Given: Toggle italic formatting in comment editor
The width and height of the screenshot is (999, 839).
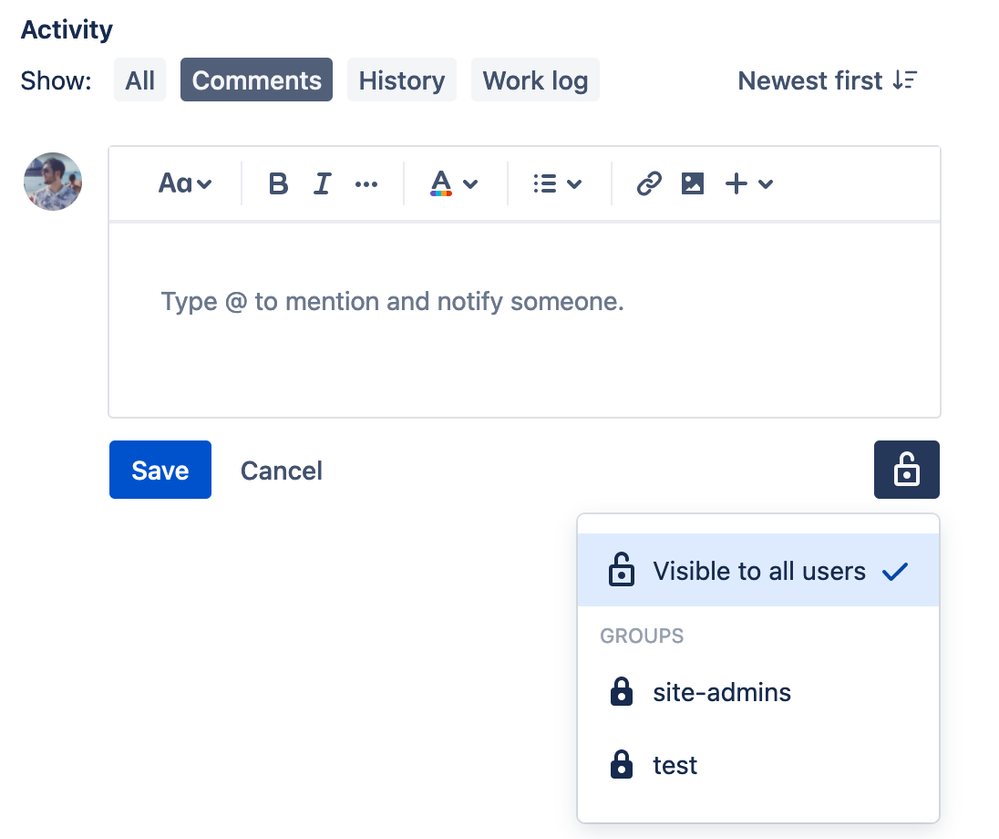Looking at the screenshot, I should (x=322, y=184).
